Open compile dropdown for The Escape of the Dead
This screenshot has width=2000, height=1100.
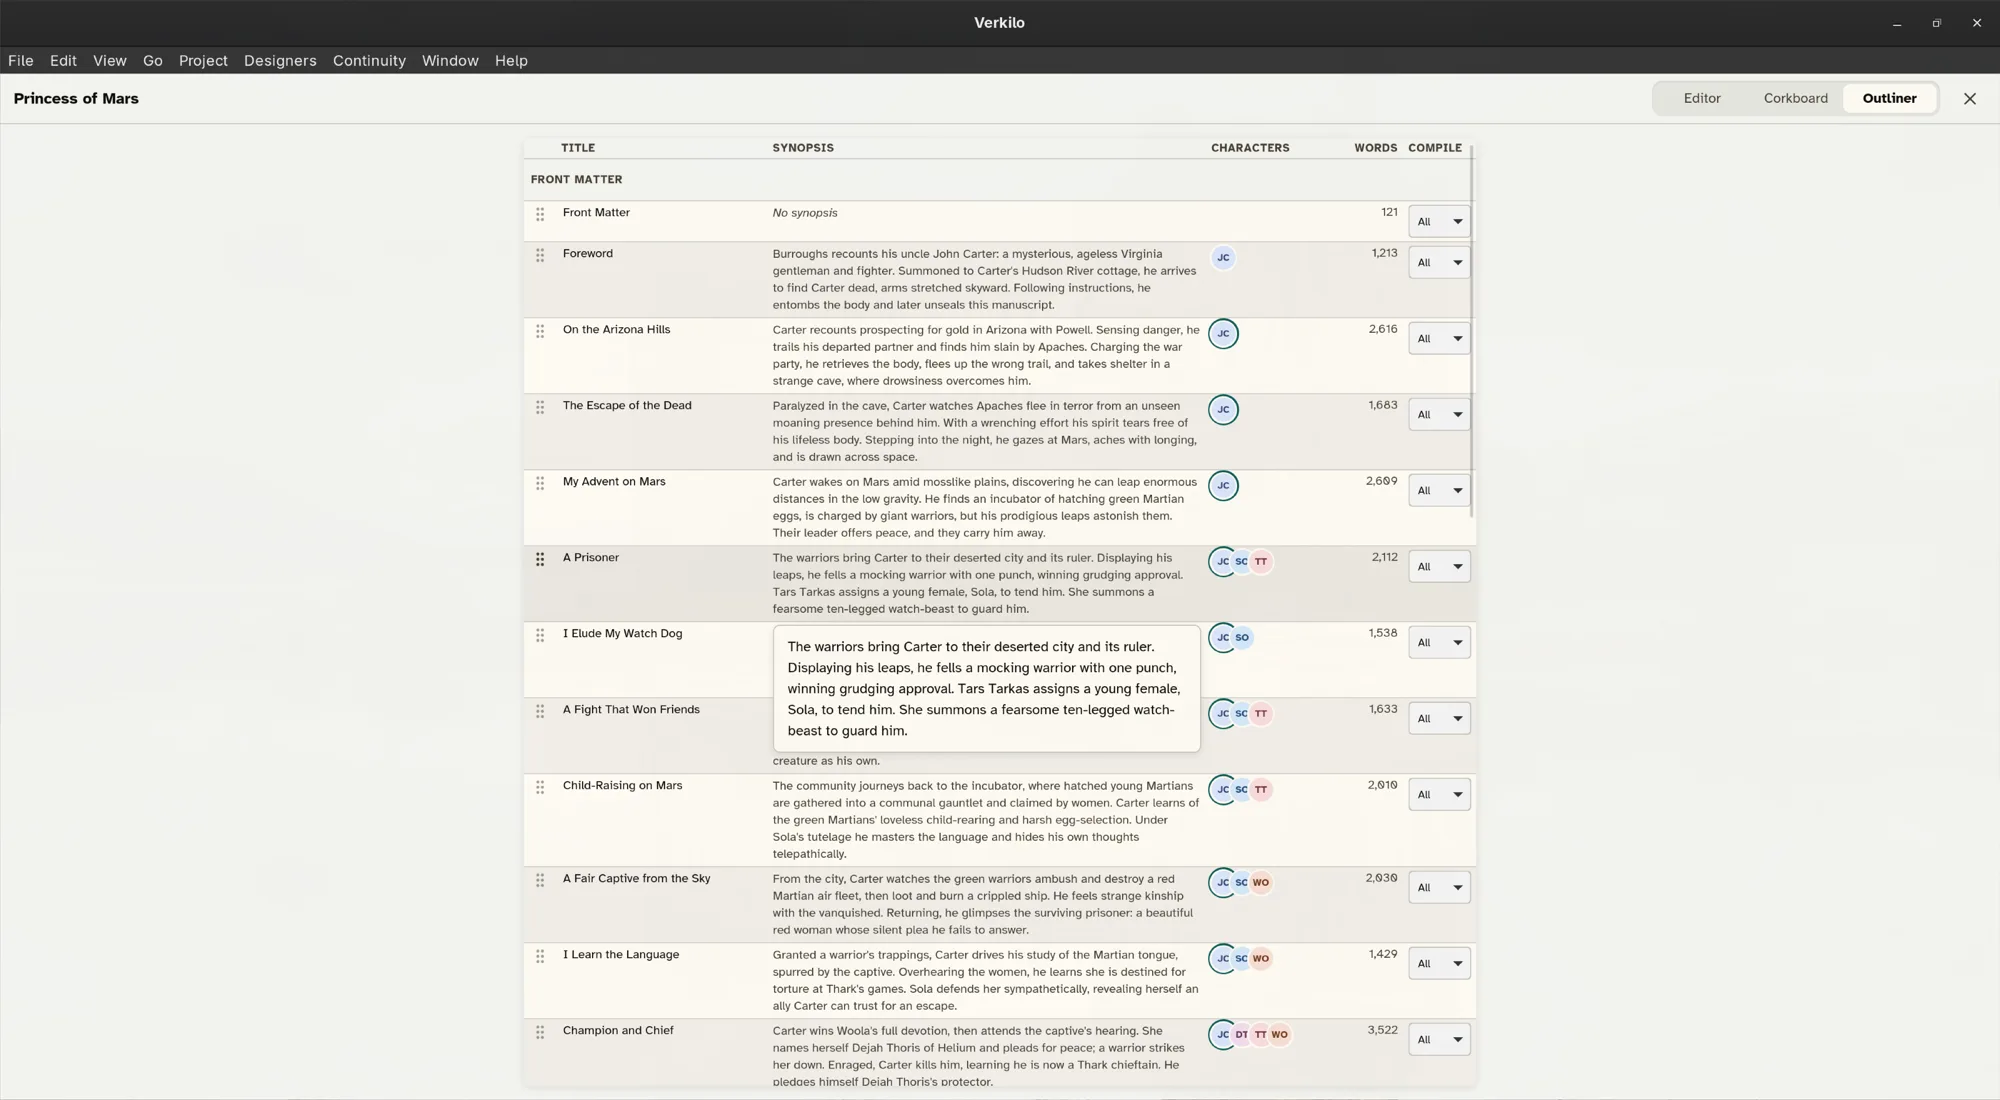point(1439,415)
